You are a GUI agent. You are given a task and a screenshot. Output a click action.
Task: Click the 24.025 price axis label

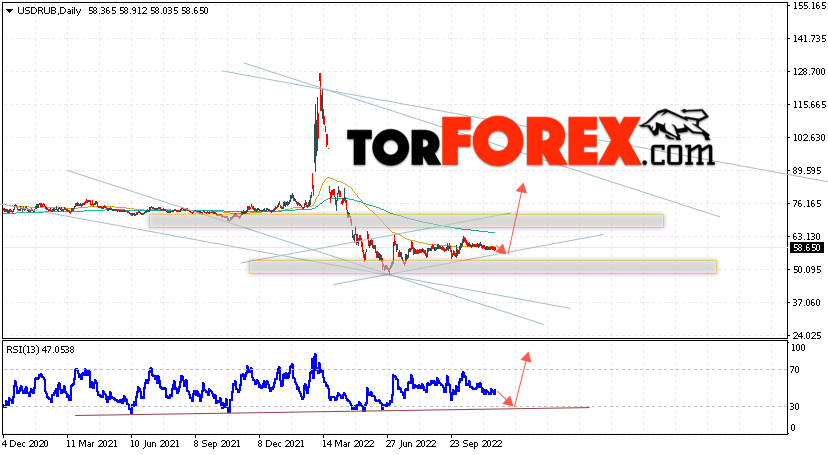coord(807,335)
